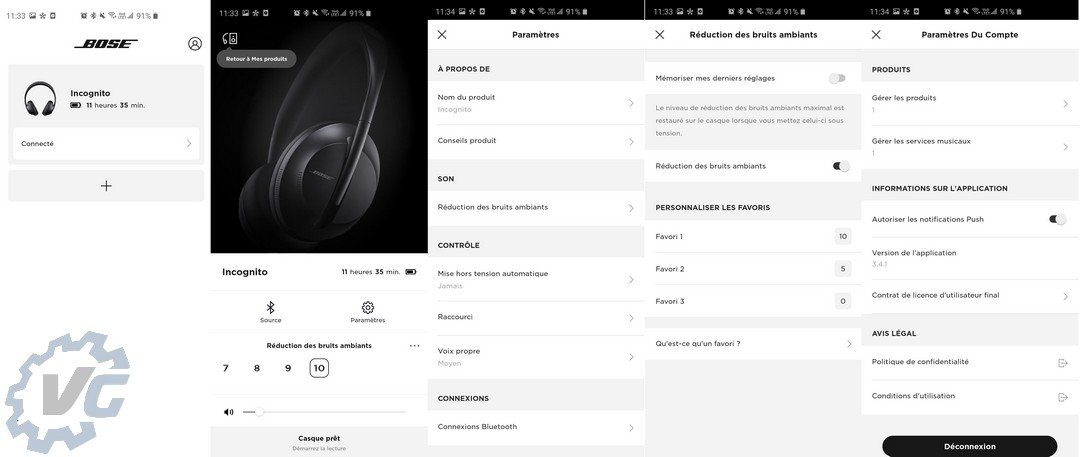Adjust the volume slider handle
The height and width of the screenshot is (457, 1080).
point(259,412)
